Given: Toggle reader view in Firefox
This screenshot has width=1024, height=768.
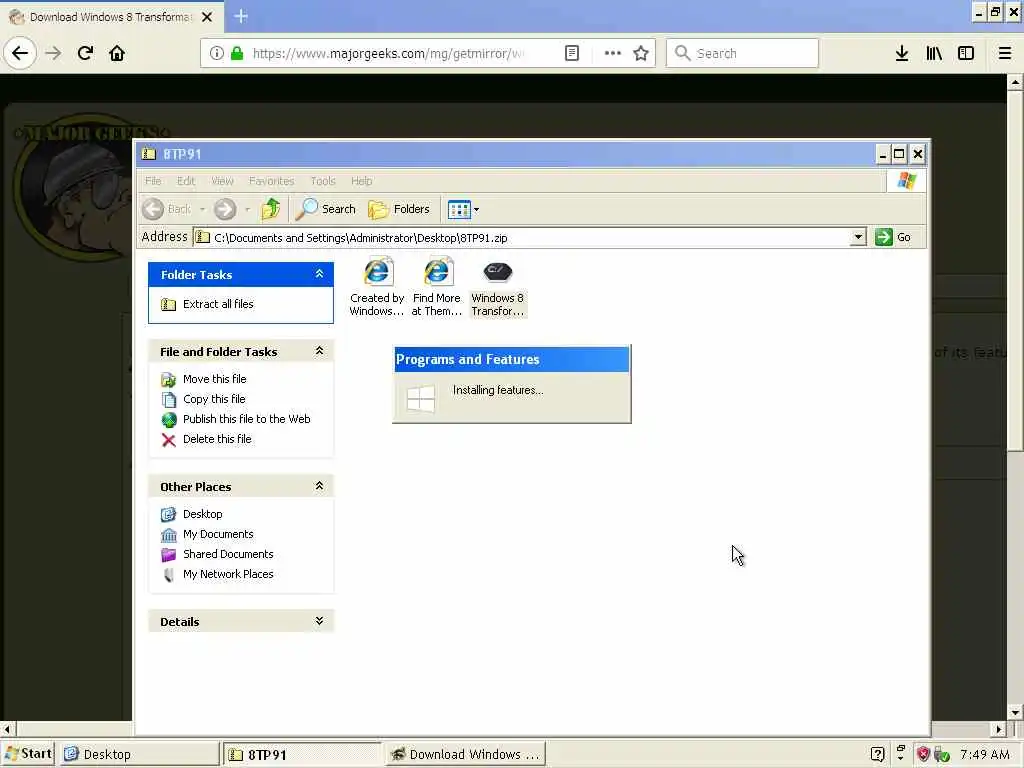Looking at the screenshot, I should (571, 53).
